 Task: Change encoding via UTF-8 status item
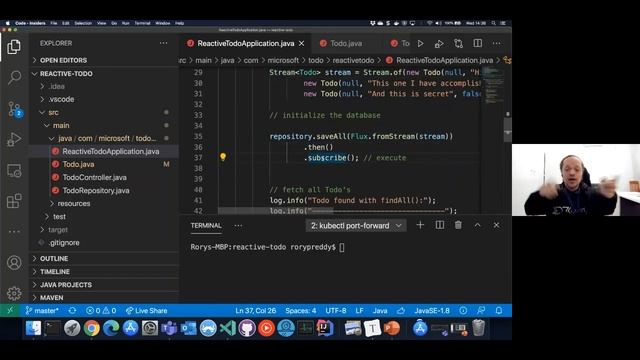[x=336, y=311]
